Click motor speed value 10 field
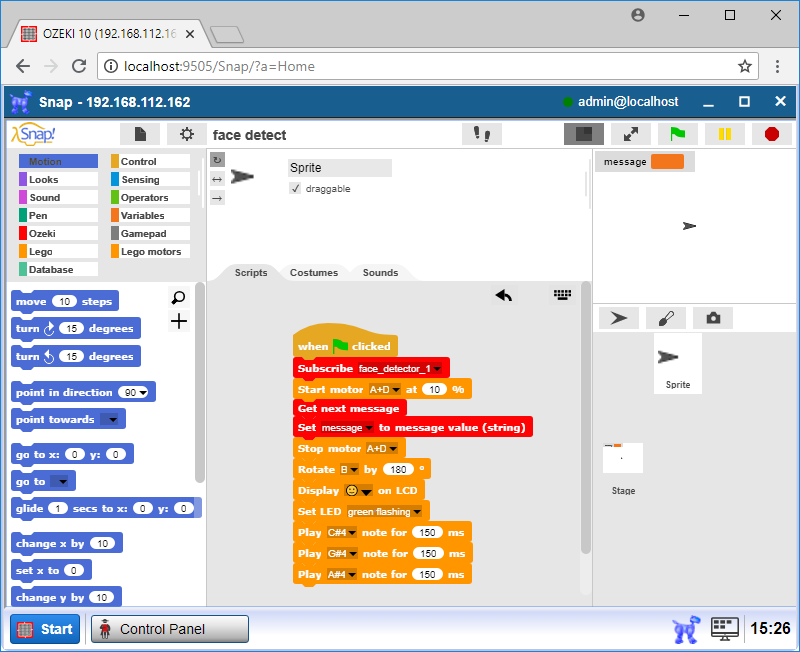 435,390
